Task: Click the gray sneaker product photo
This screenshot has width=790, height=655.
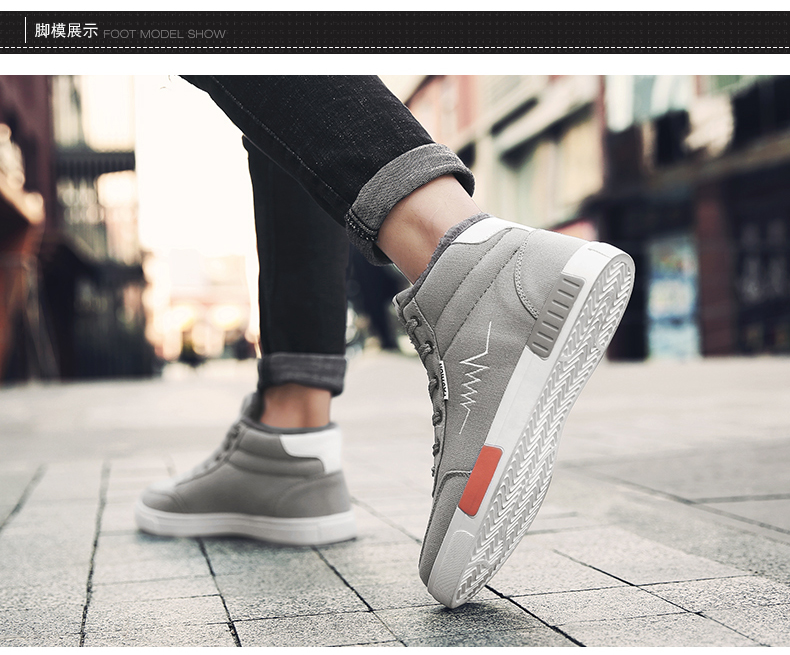Action: tap(395, 361)
